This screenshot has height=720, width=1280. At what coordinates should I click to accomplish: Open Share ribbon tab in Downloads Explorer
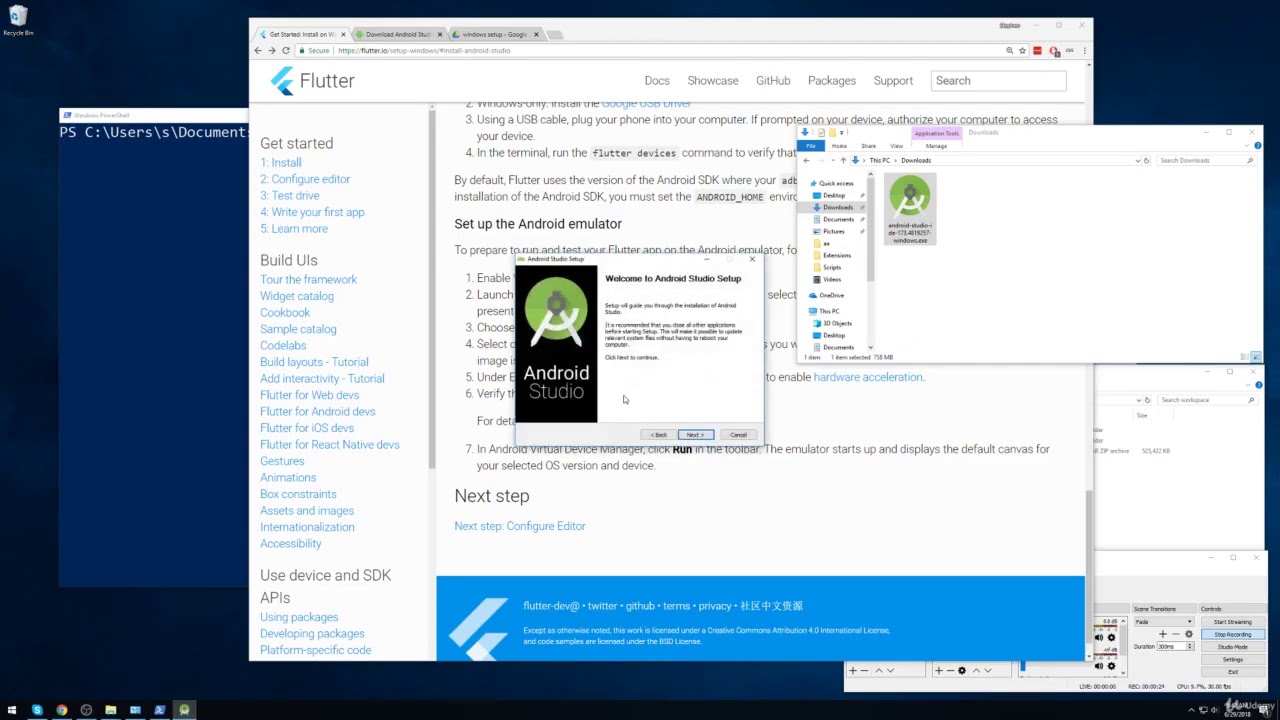pos(868,146)
